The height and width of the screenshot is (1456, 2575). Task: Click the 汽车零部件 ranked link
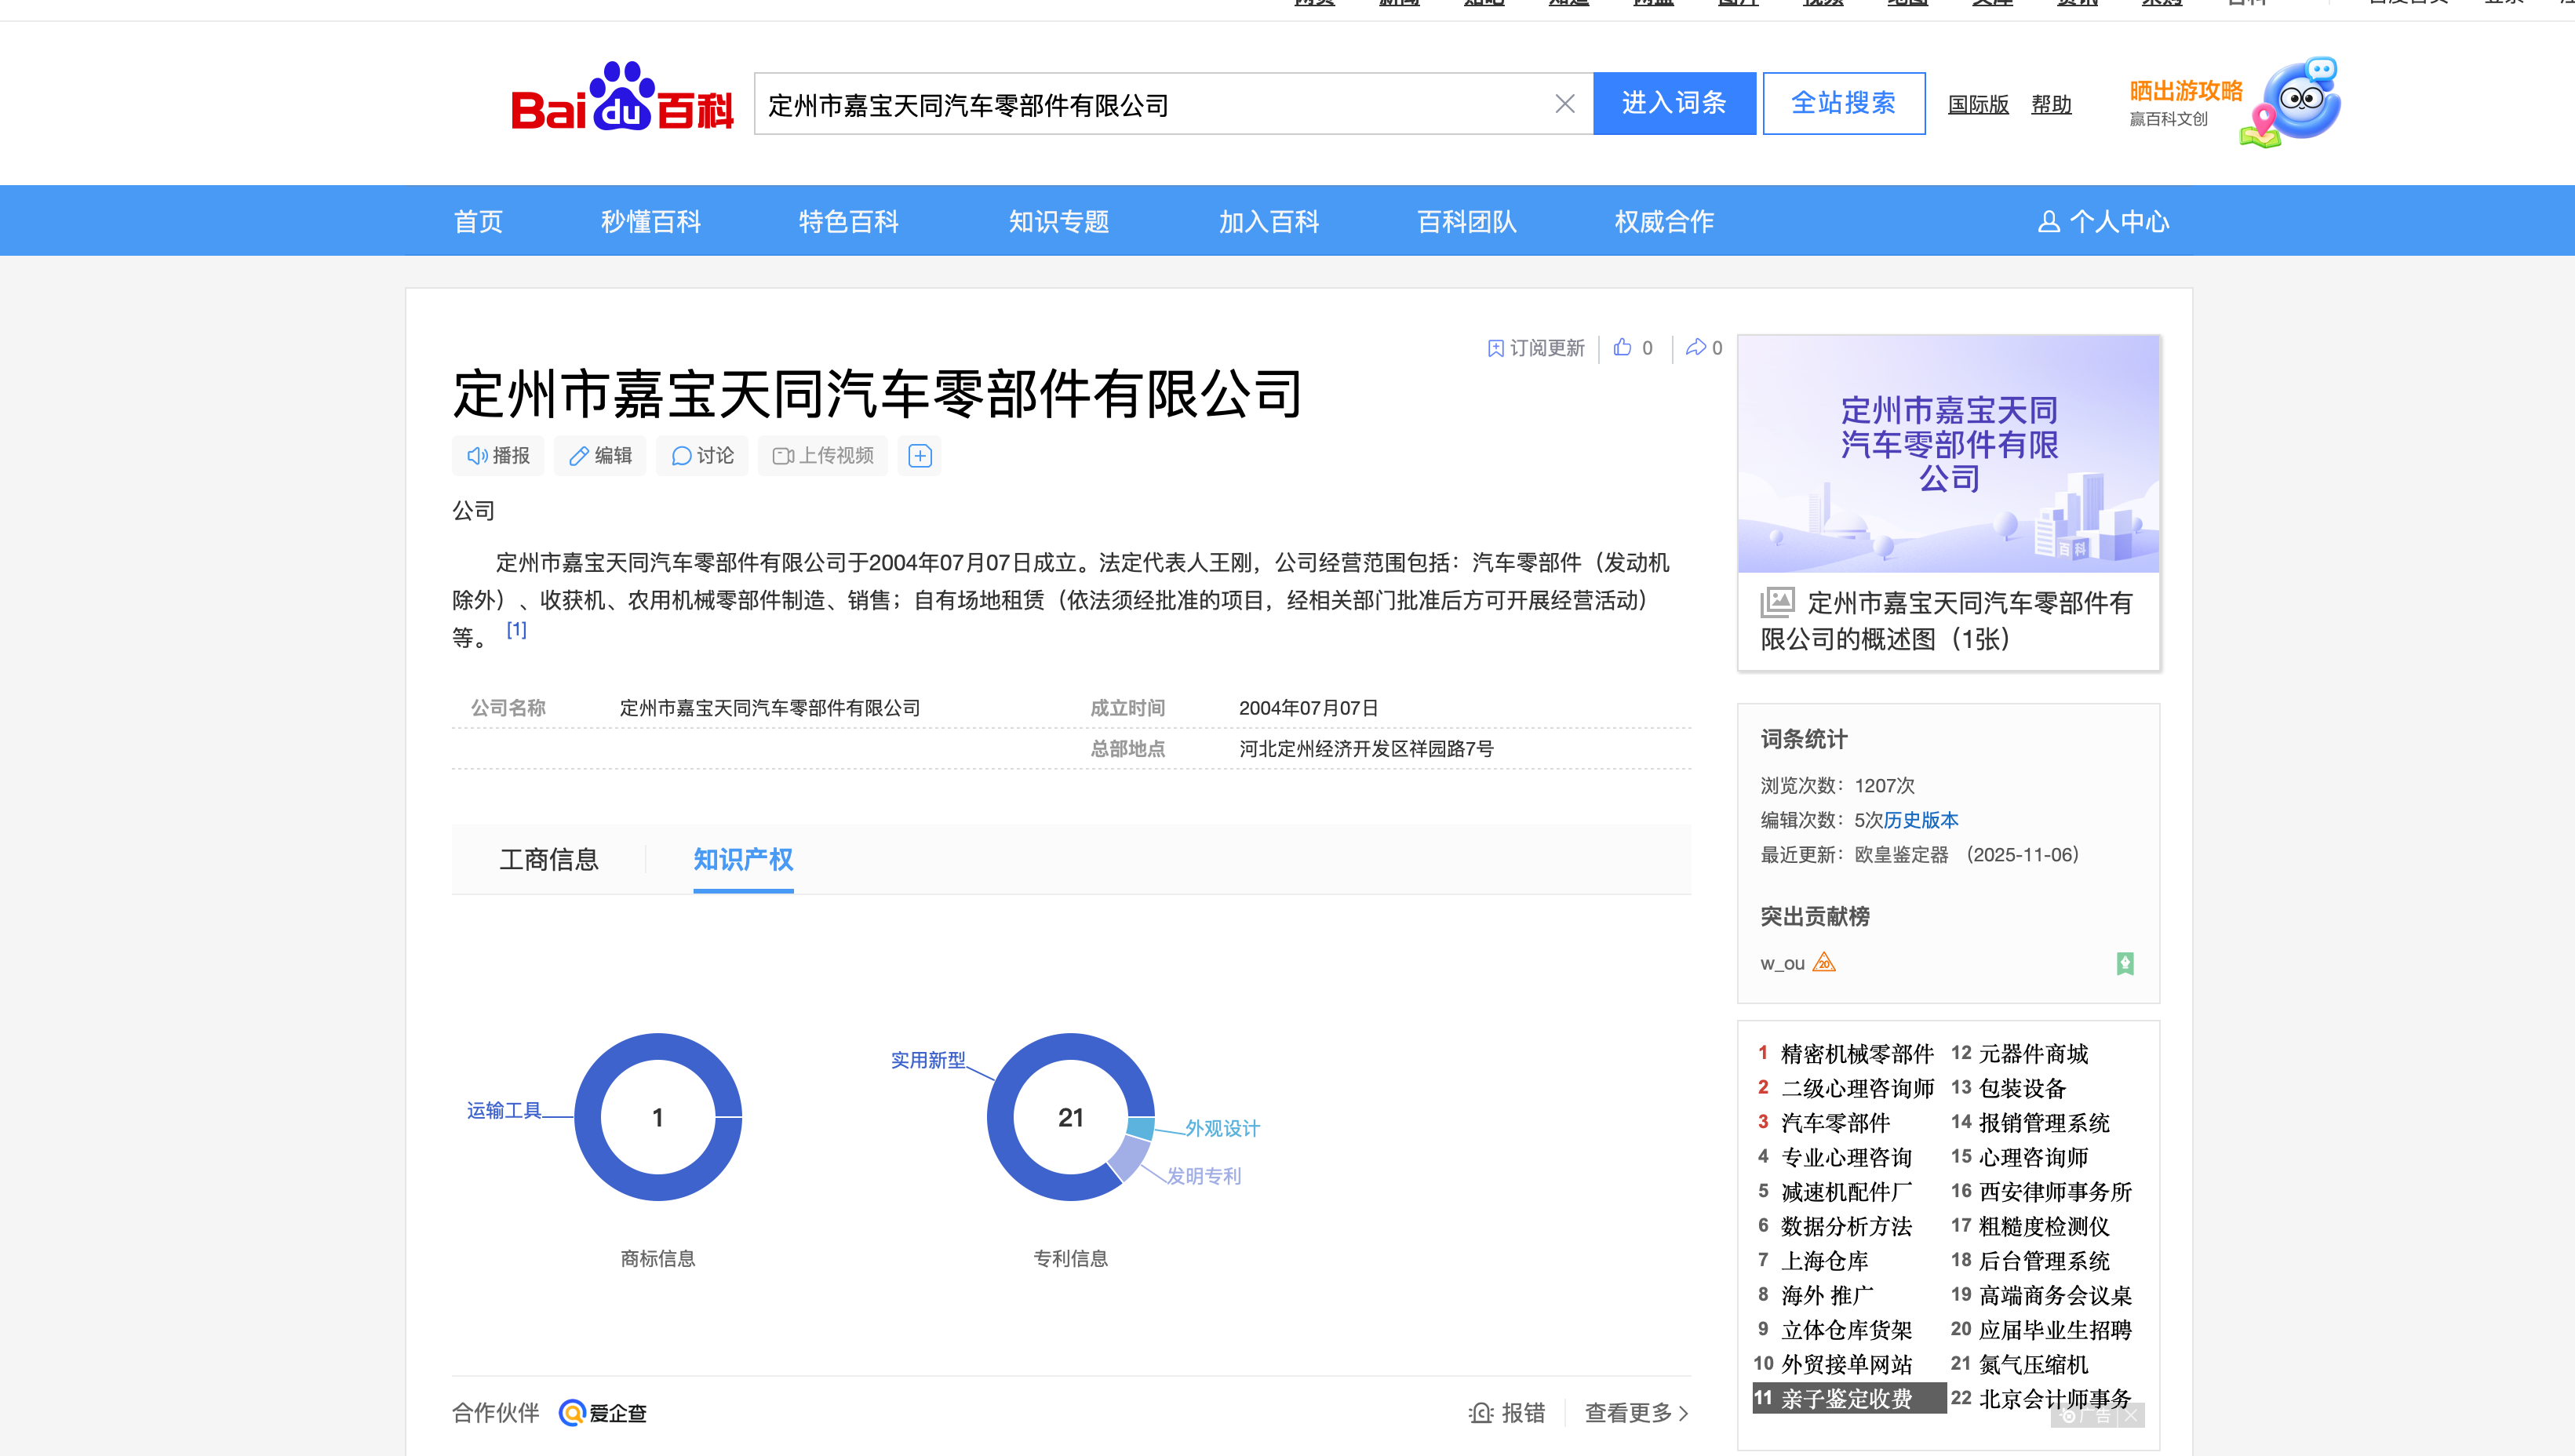tap(1835, 1123)
